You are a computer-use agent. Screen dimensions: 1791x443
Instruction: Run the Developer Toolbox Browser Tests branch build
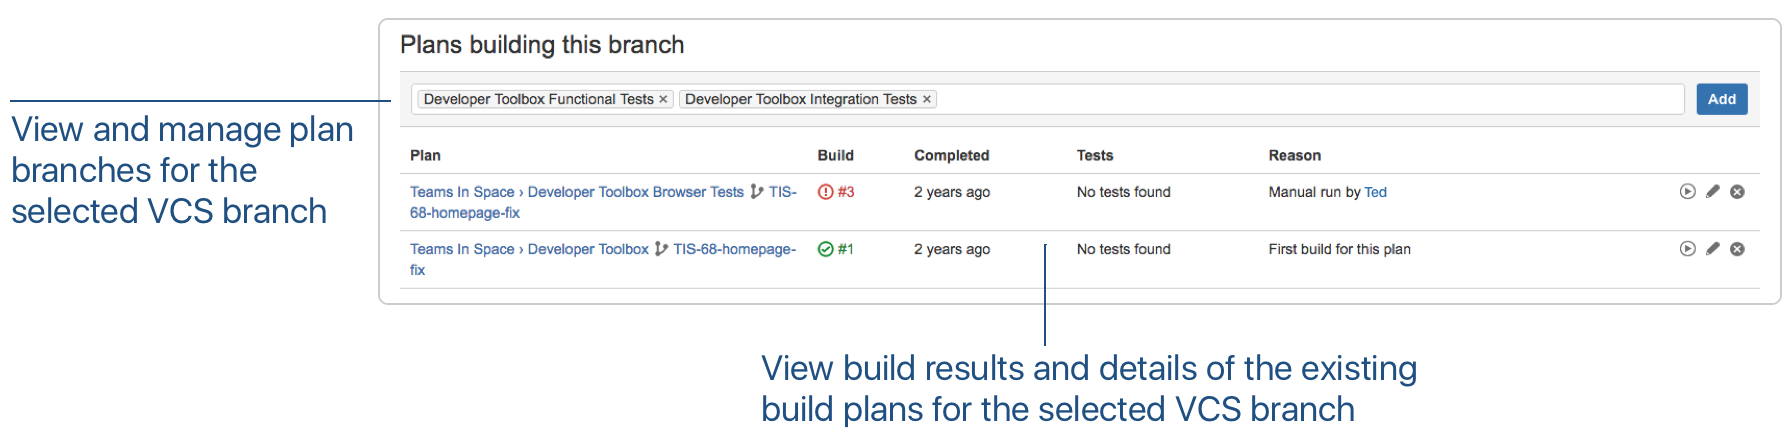coord(1687,192)
